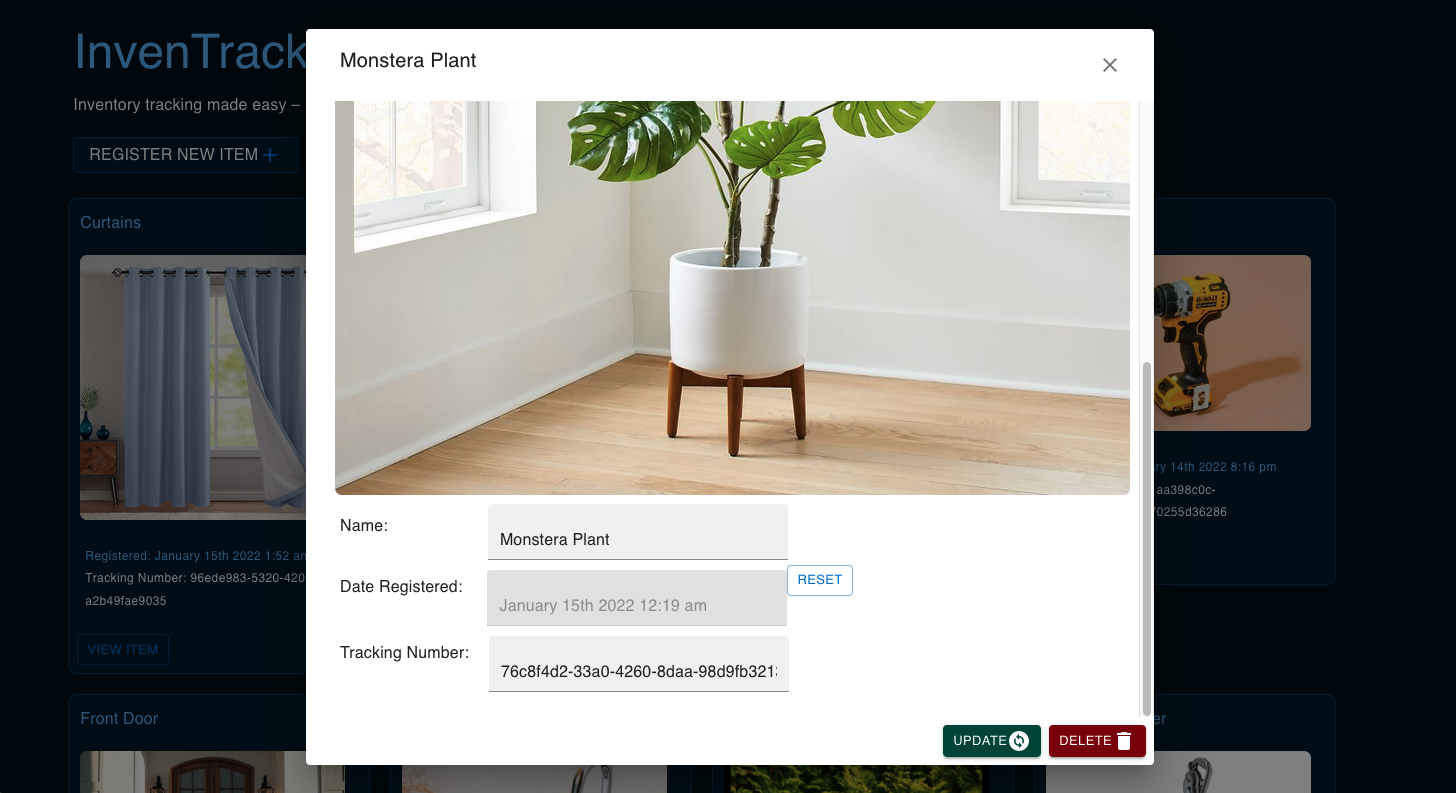View Item for Curtains card

click(x=123, y=649)
